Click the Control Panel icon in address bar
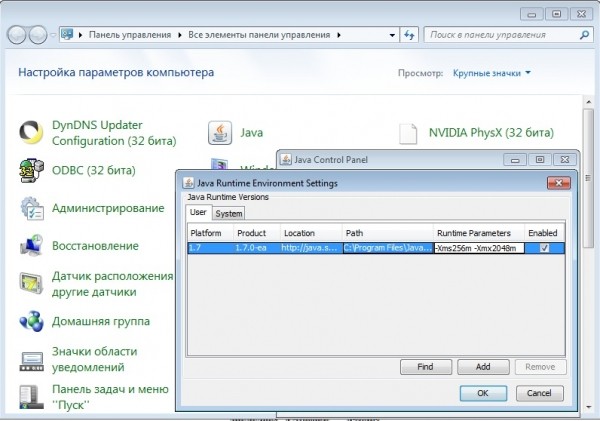600x421 pixels. (x=67, y=34)
